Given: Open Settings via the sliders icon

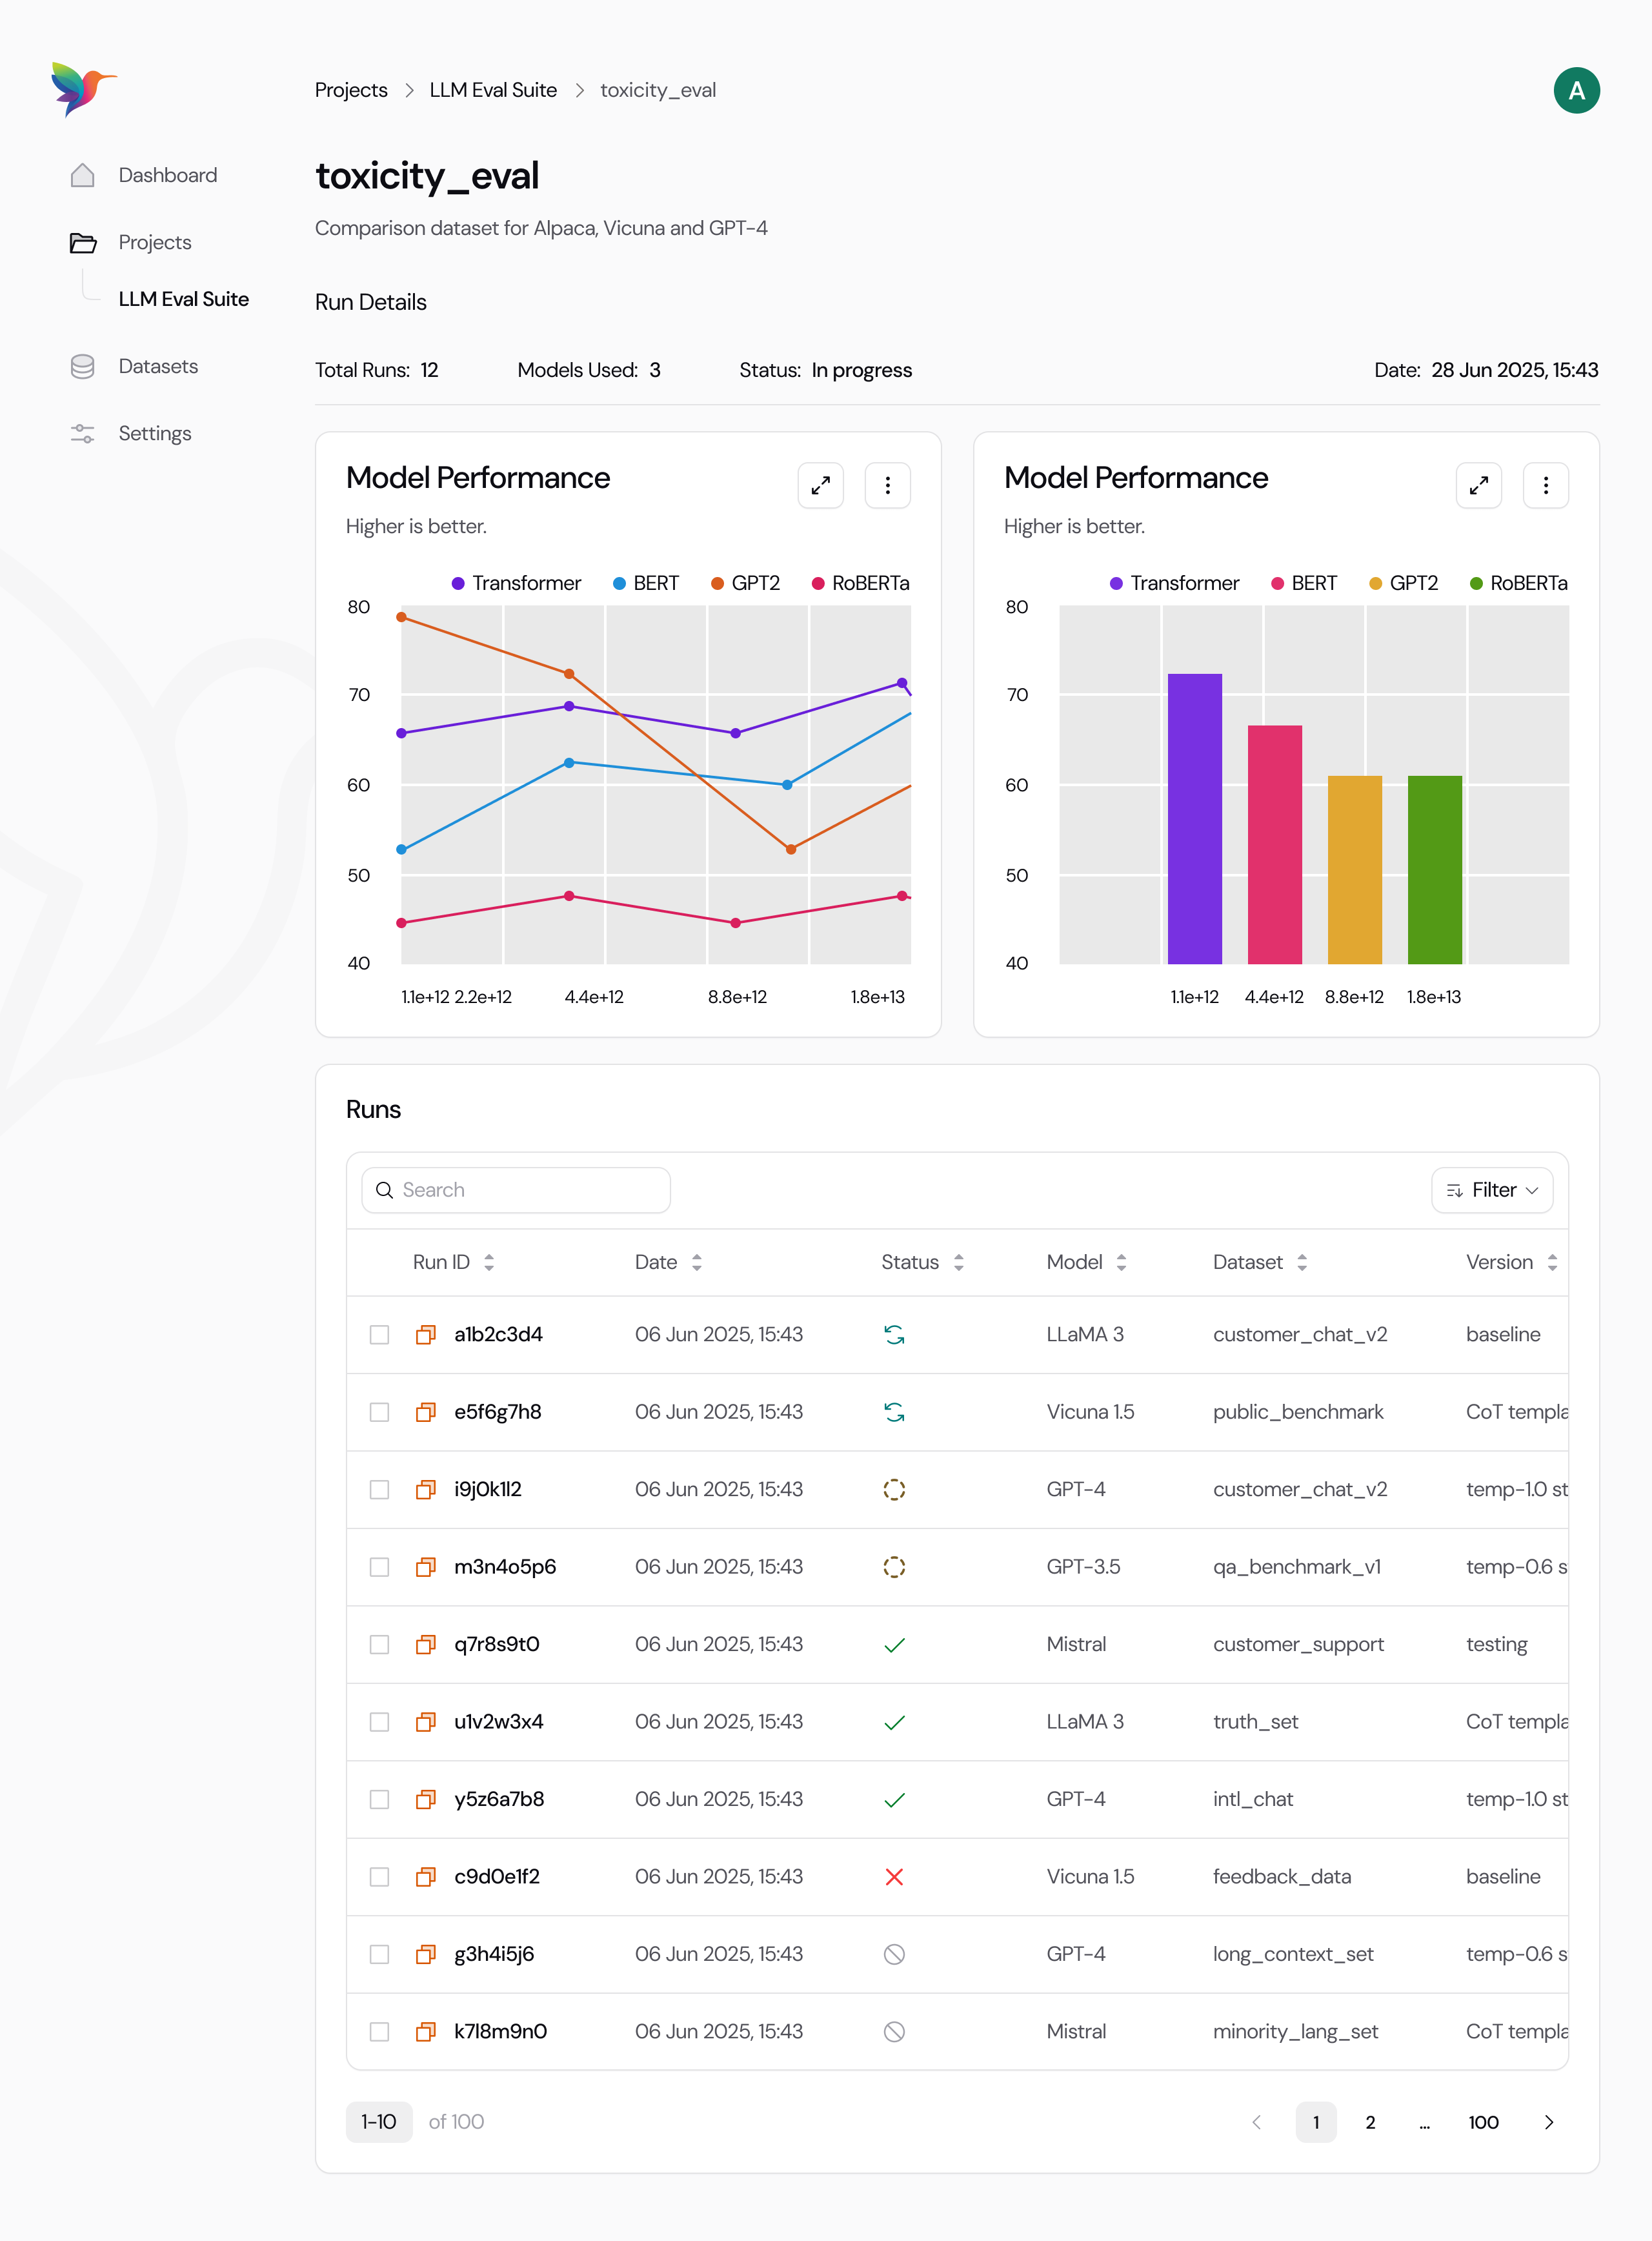Looking at the screenshot, I should click(x=83, y=433).
